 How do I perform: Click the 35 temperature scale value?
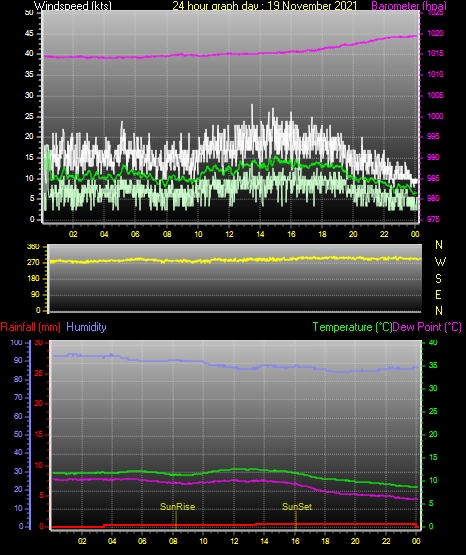pos(433,365)
